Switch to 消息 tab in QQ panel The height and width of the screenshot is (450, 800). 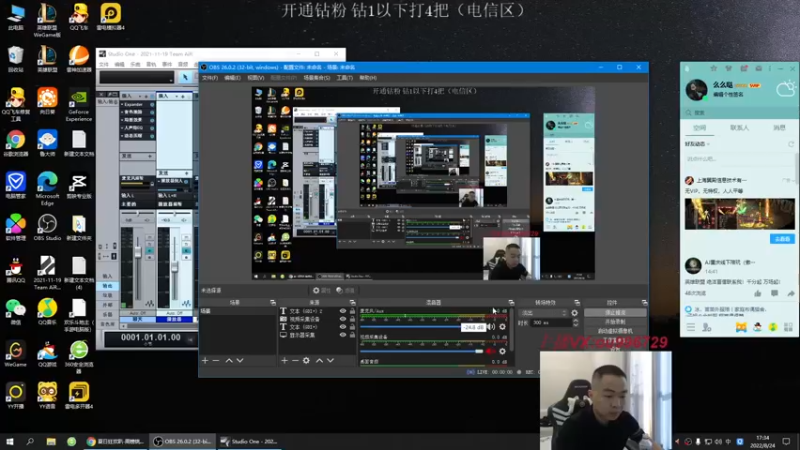(779, 128)
